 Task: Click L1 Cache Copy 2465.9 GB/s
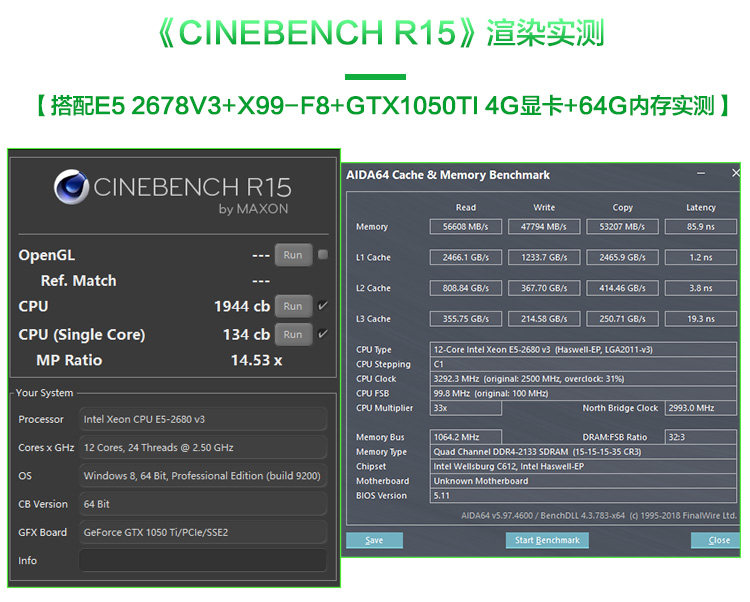pos(622,257)
